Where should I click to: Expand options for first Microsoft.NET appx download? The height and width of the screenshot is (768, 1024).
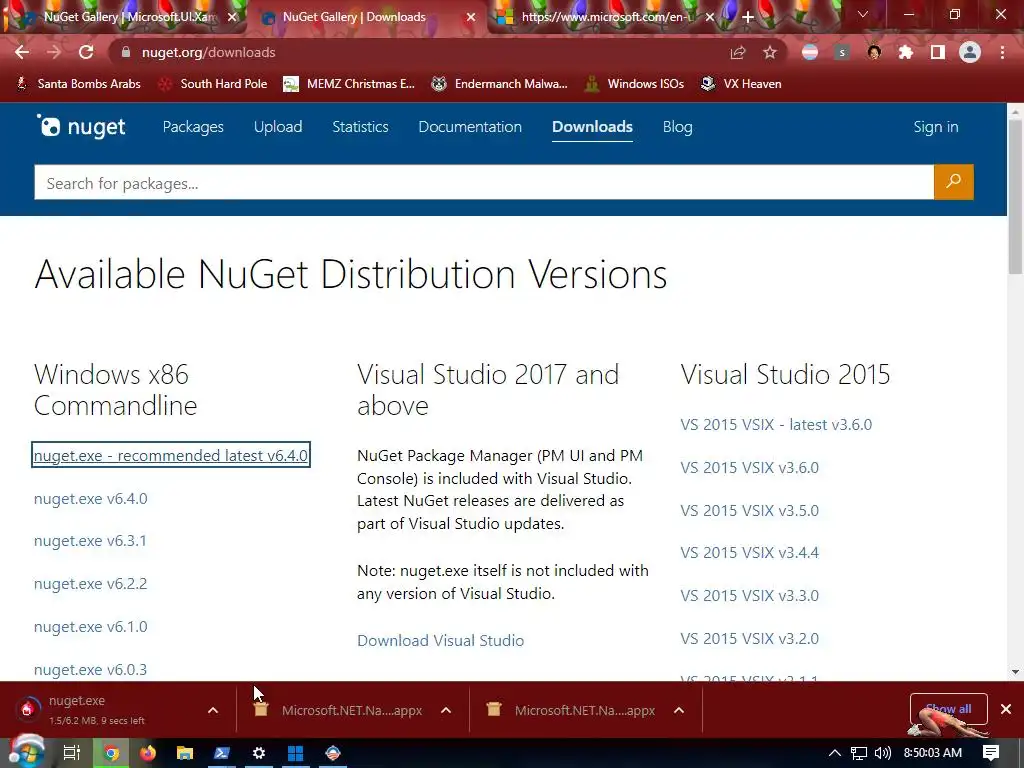446,710
